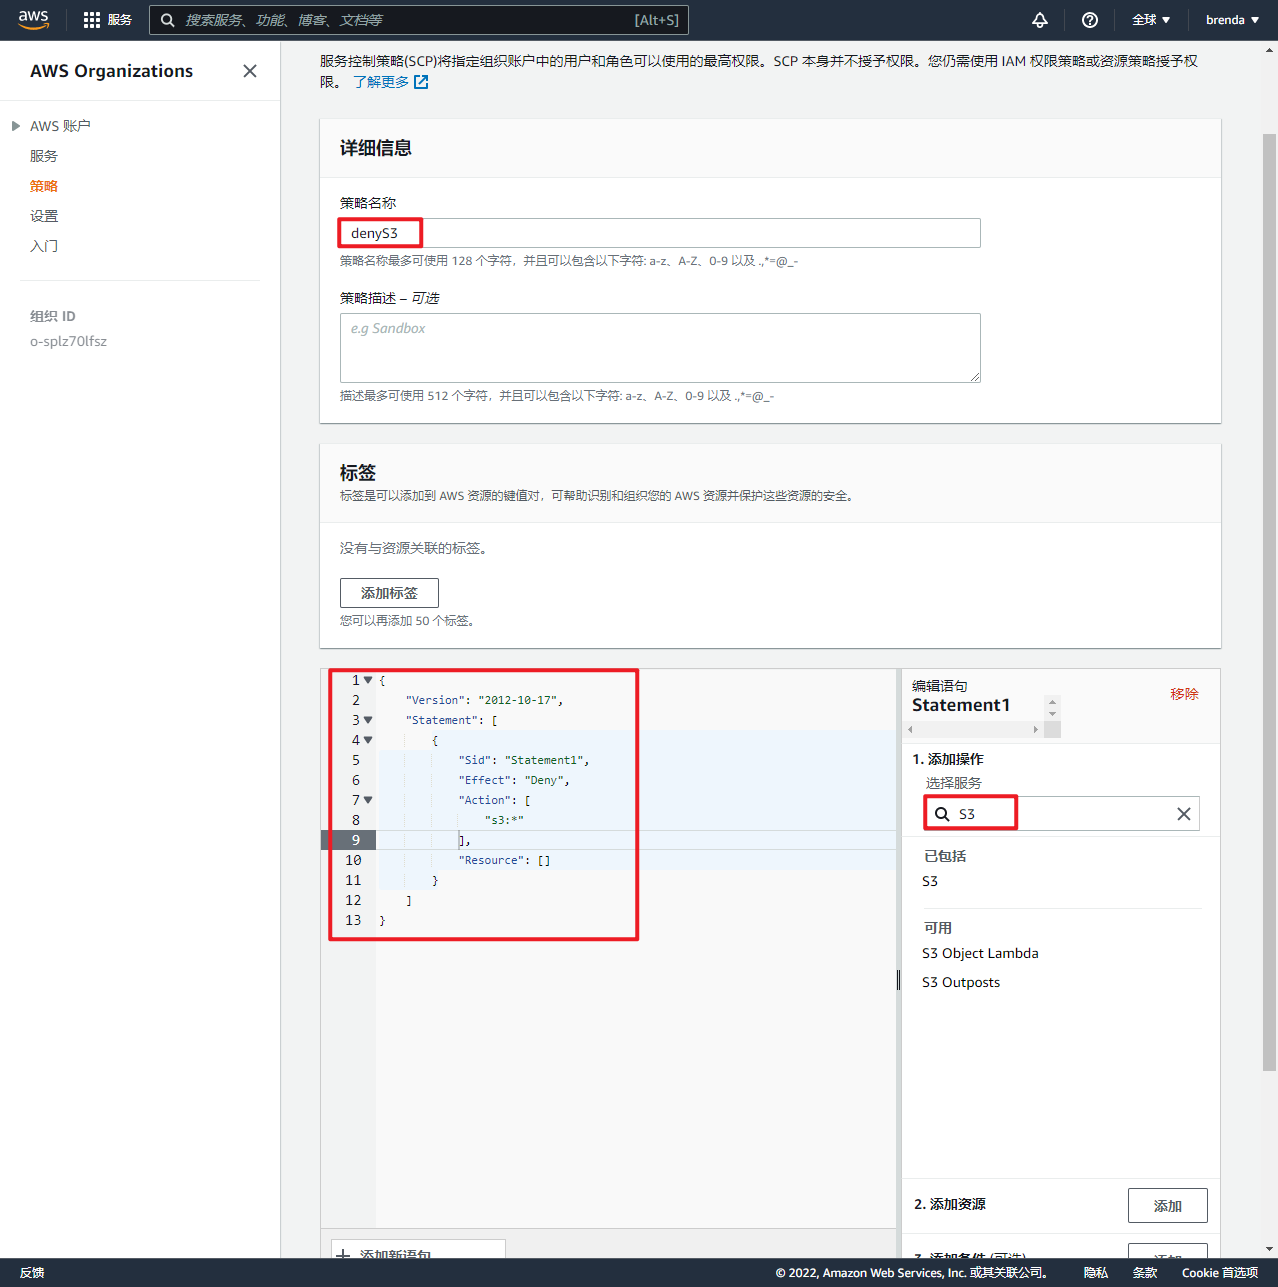Click the Statement1 heading
The height and width of the screenshot is (1287, 1278).
(x=961, y=705)
